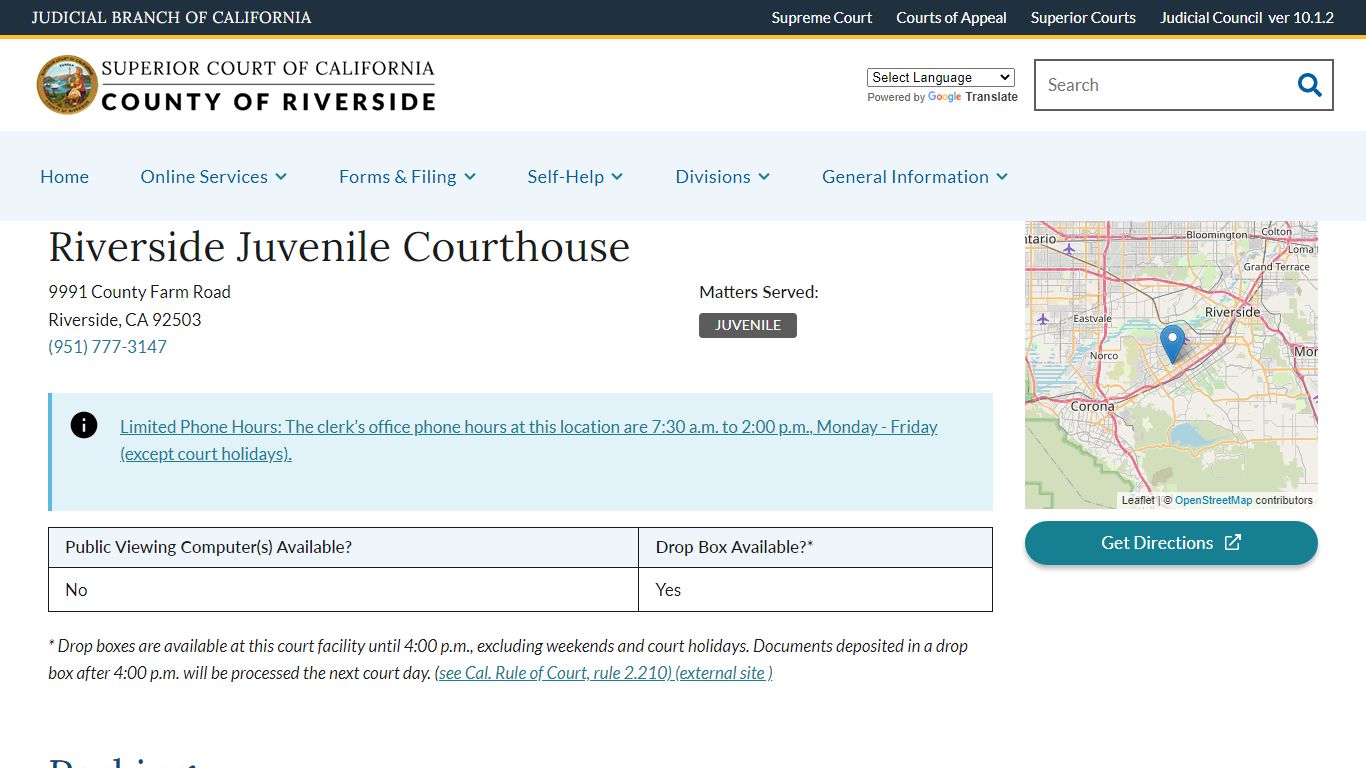Go to the Home page
This screenshot has height=768, width=1366.
pyautogui.click(x=64, y=176)
